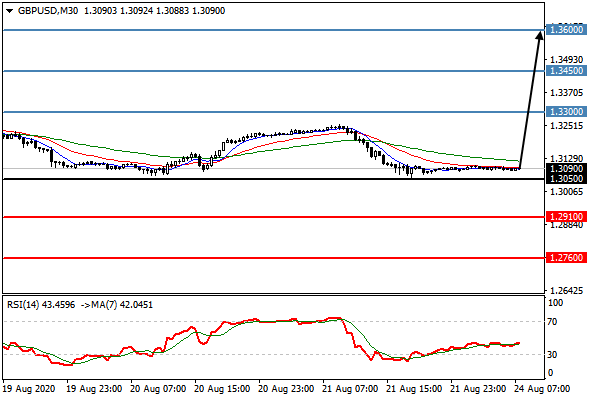Select the 20 Aug 23:00 time label
This screenshot has height=400, width=590.
point(286,389)
